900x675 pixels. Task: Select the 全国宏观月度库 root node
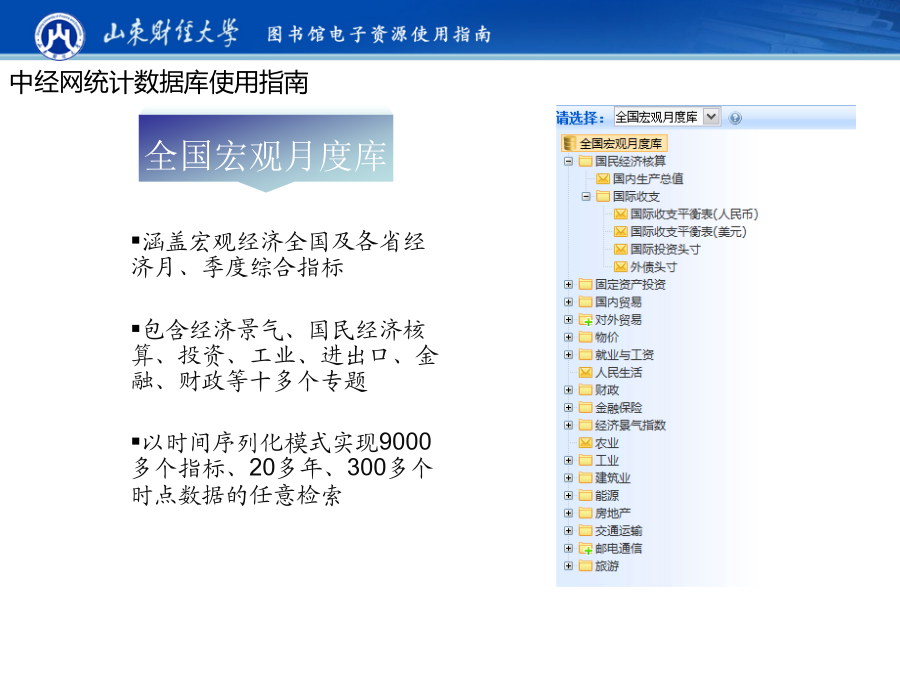[x=614, y=143]
